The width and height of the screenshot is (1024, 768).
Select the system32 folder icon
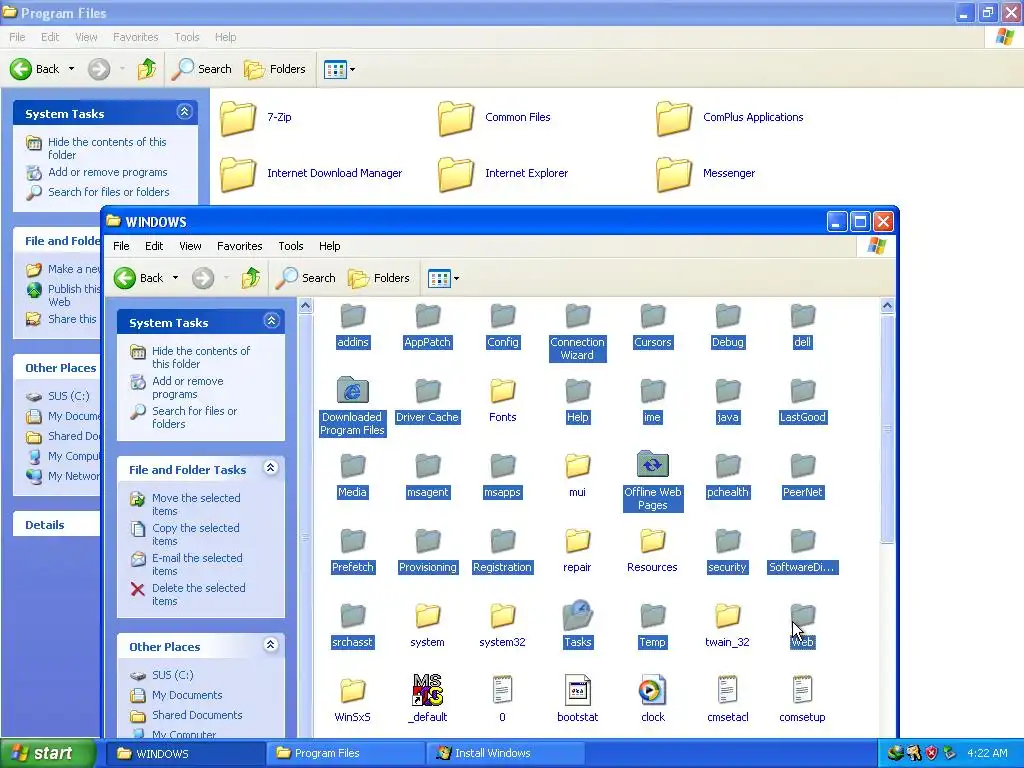[502, 615]
